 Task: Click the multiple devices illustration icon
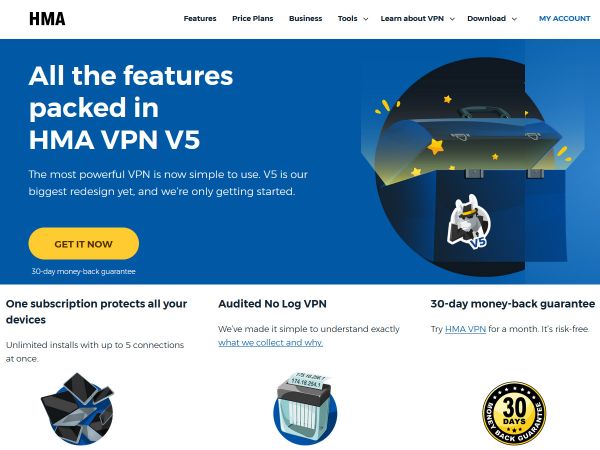78,409
